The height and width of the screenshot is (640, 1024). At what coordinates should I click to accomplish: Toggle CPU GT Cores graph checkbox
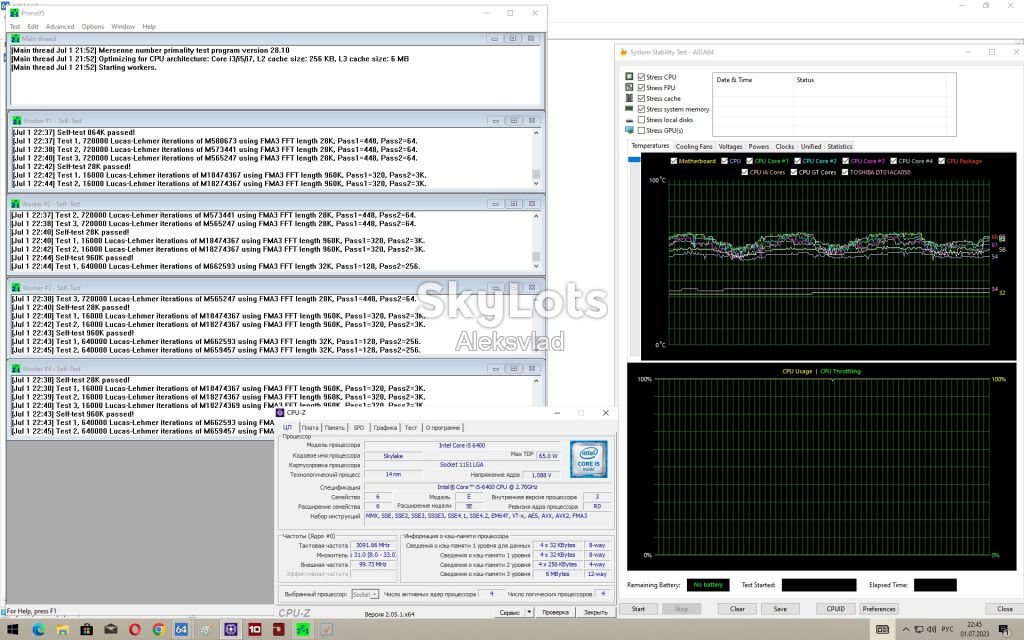tap(794, 172)
